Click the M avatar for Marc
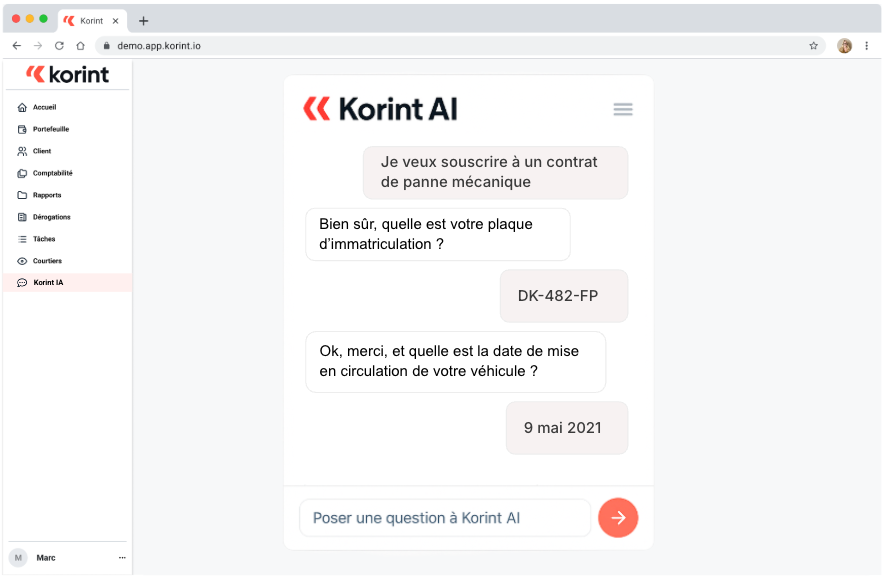This screenshot has height=582, width=891. tap(18, 558)
